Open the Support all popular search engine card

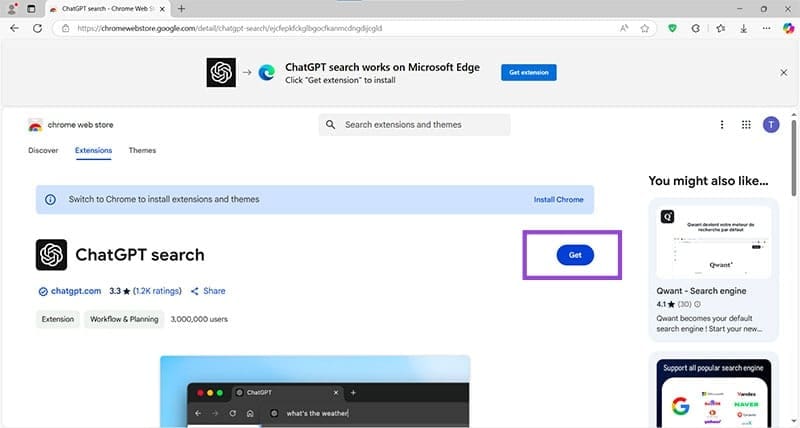point(713,390)
